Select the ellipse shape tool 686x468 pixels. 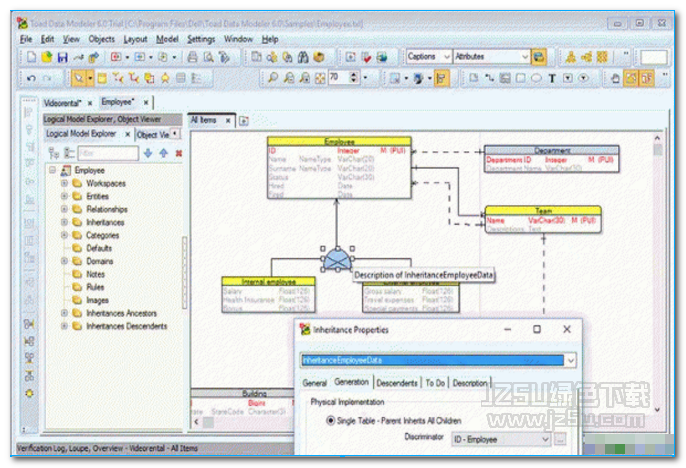pos(536,78)
